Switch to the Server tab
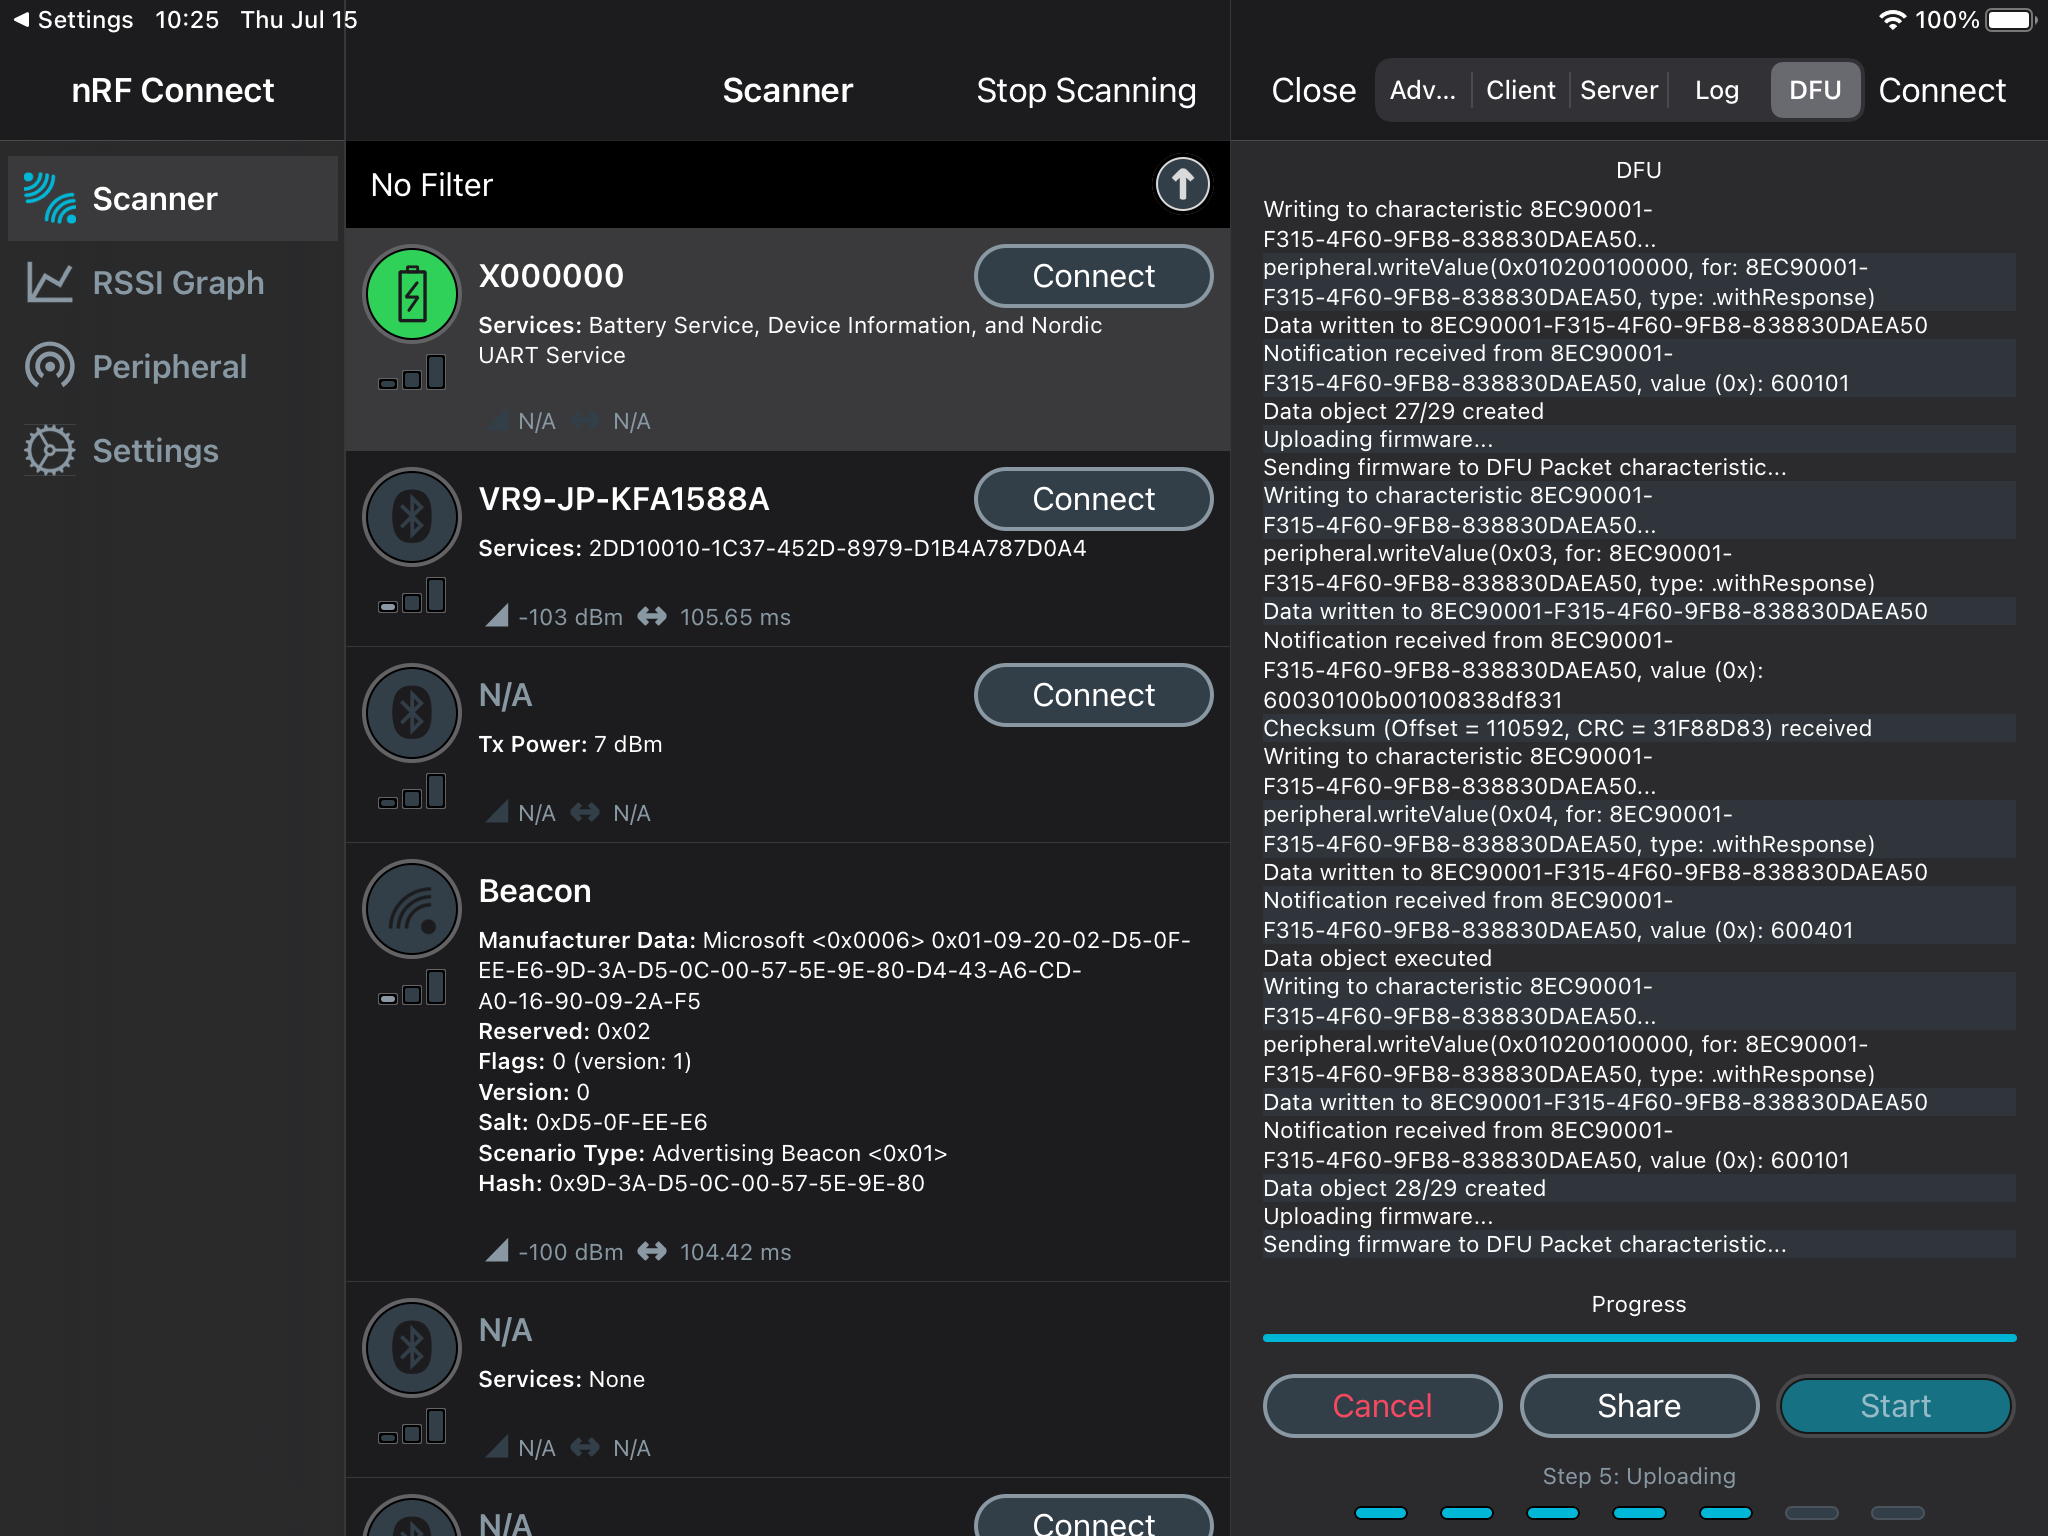Image resolution: width=2048 pixels, height=1536 pixels. (1618, 91)
